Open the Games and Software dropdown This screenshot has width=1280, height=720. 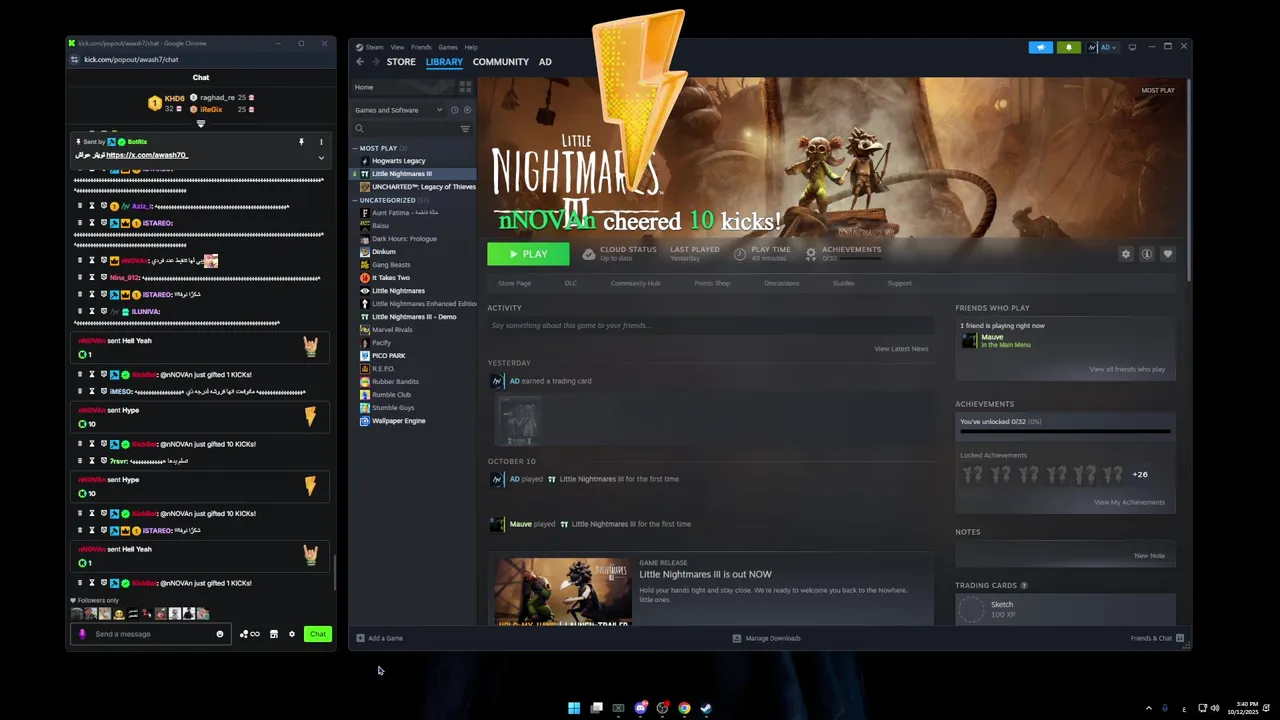399,110
